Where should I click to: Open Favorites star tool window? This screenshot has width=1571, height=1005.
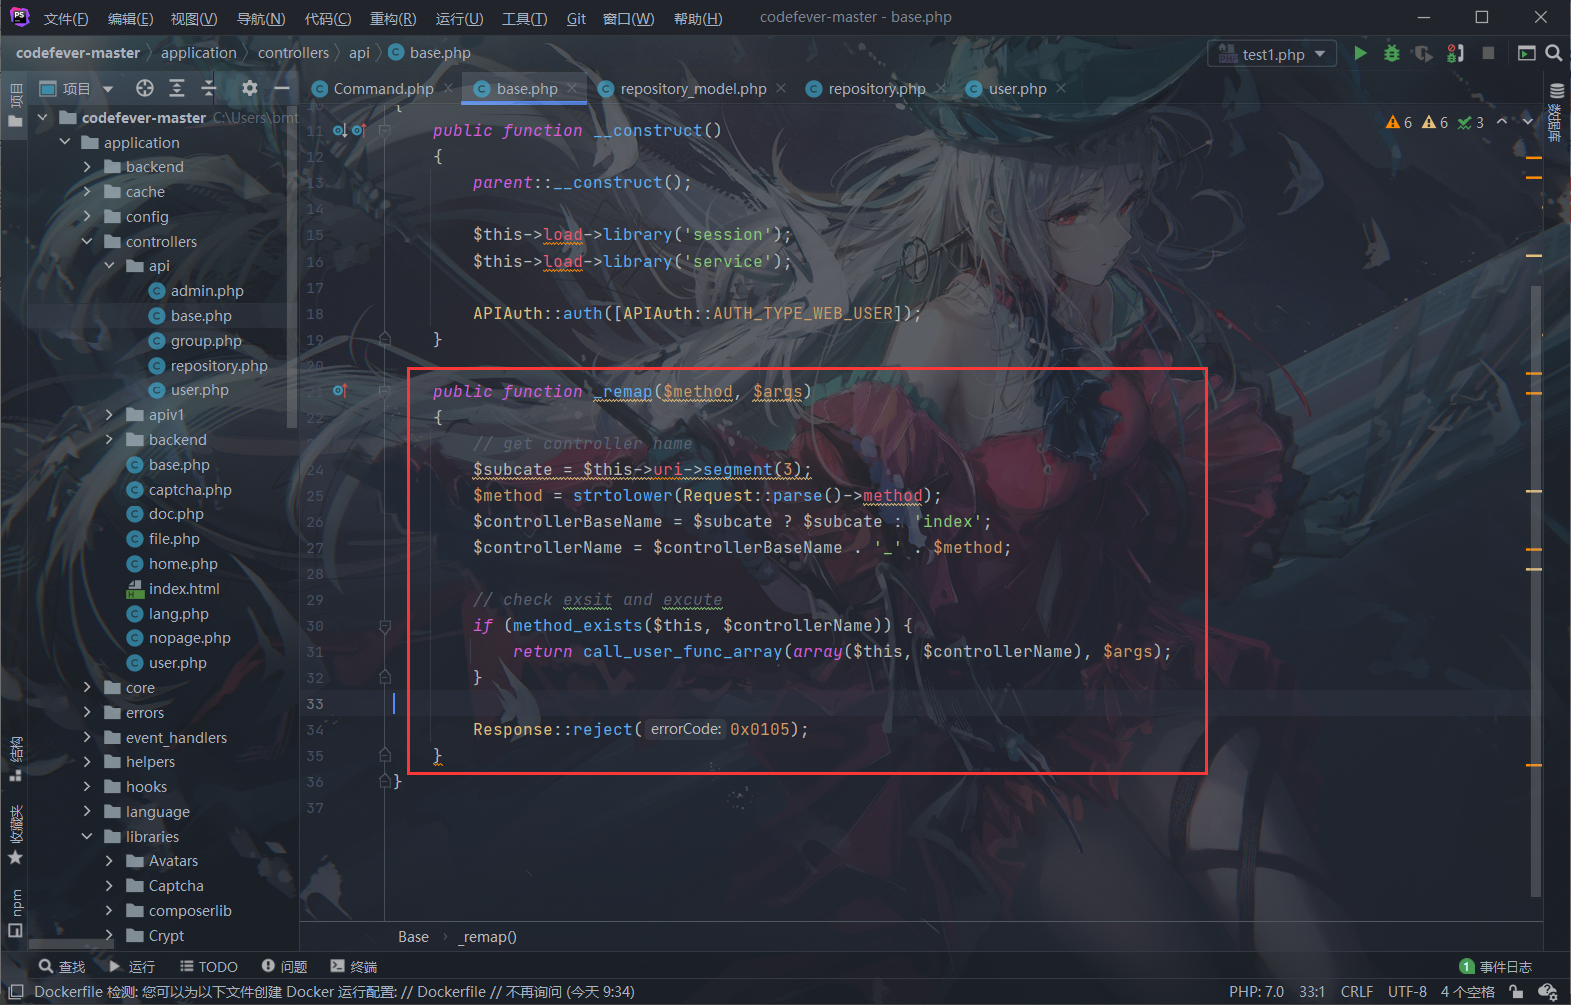[x=15, y=835]
